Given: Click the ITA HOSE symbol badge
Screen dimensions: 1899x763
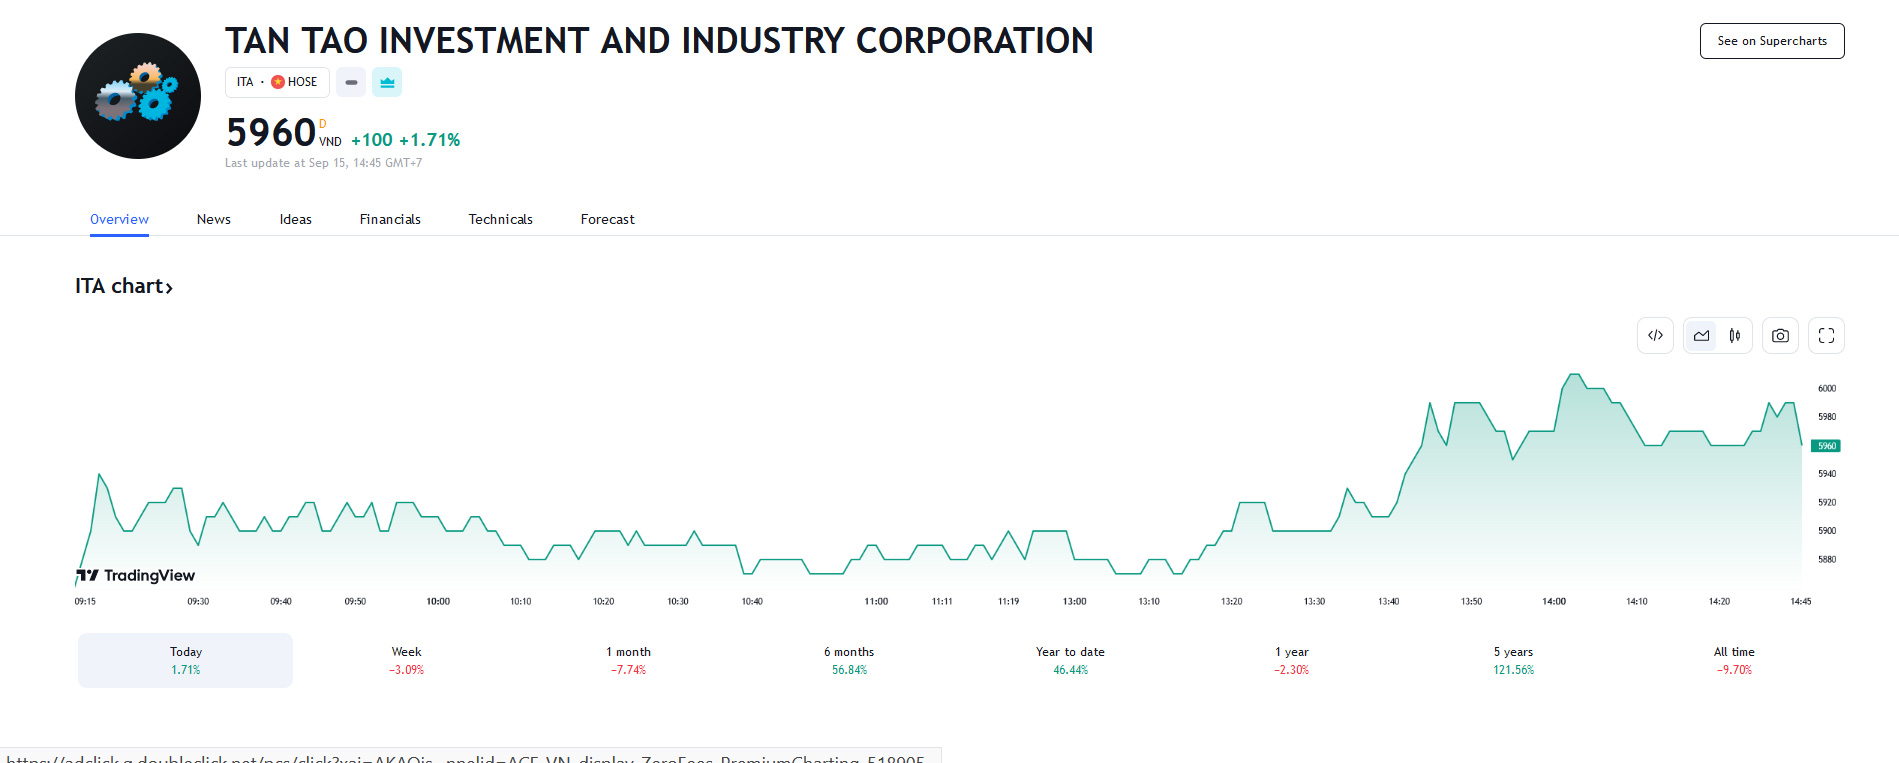Looking at the screenshot, I should pyautogui.click(x=277, y=82).
